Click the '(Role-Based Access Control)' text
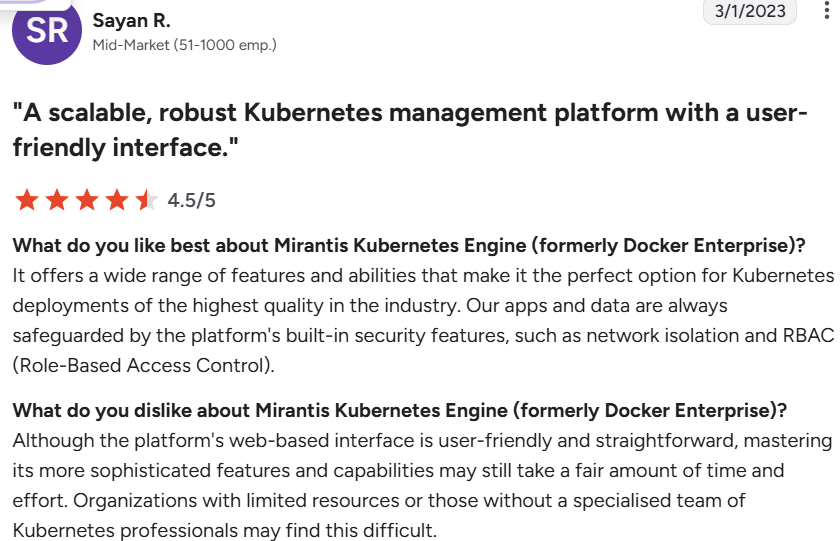840x541 pixels. pos(144,365)
